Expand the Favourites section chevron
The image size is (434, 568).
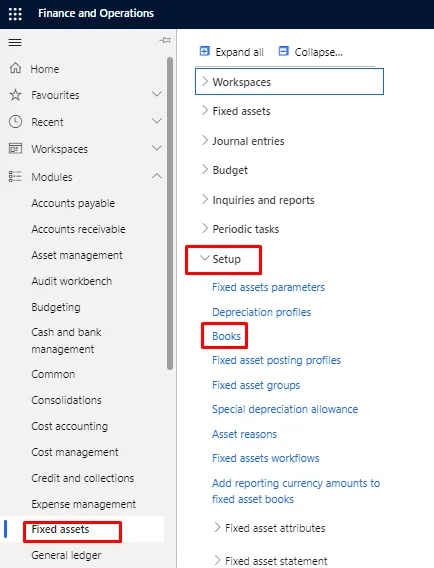(157, 95)
